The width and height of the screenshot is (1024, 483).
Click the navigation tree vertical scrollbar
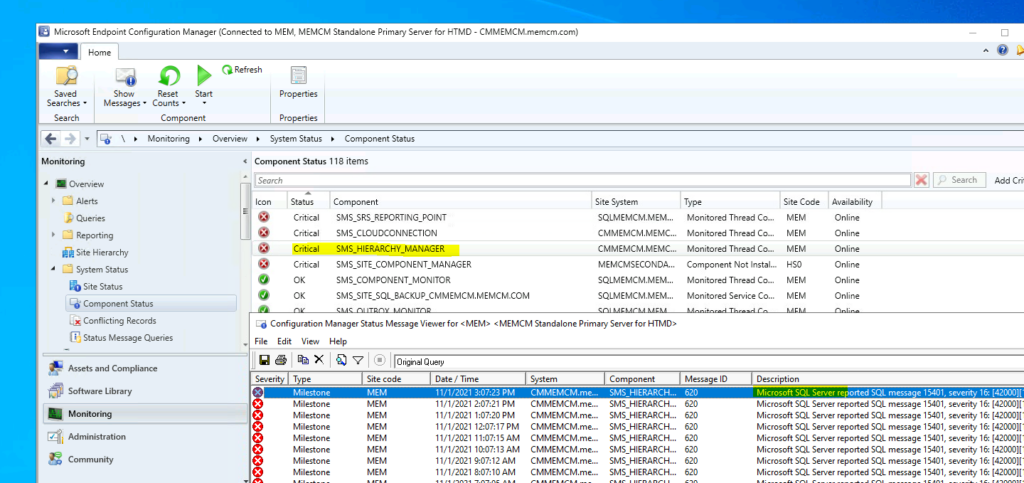245,211
